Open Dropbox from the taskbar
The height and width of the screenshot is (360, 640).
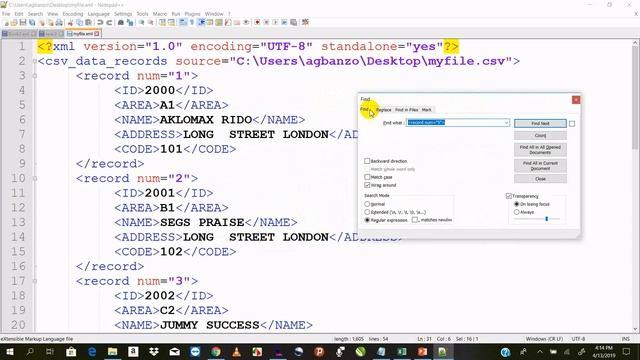(154, 351)
